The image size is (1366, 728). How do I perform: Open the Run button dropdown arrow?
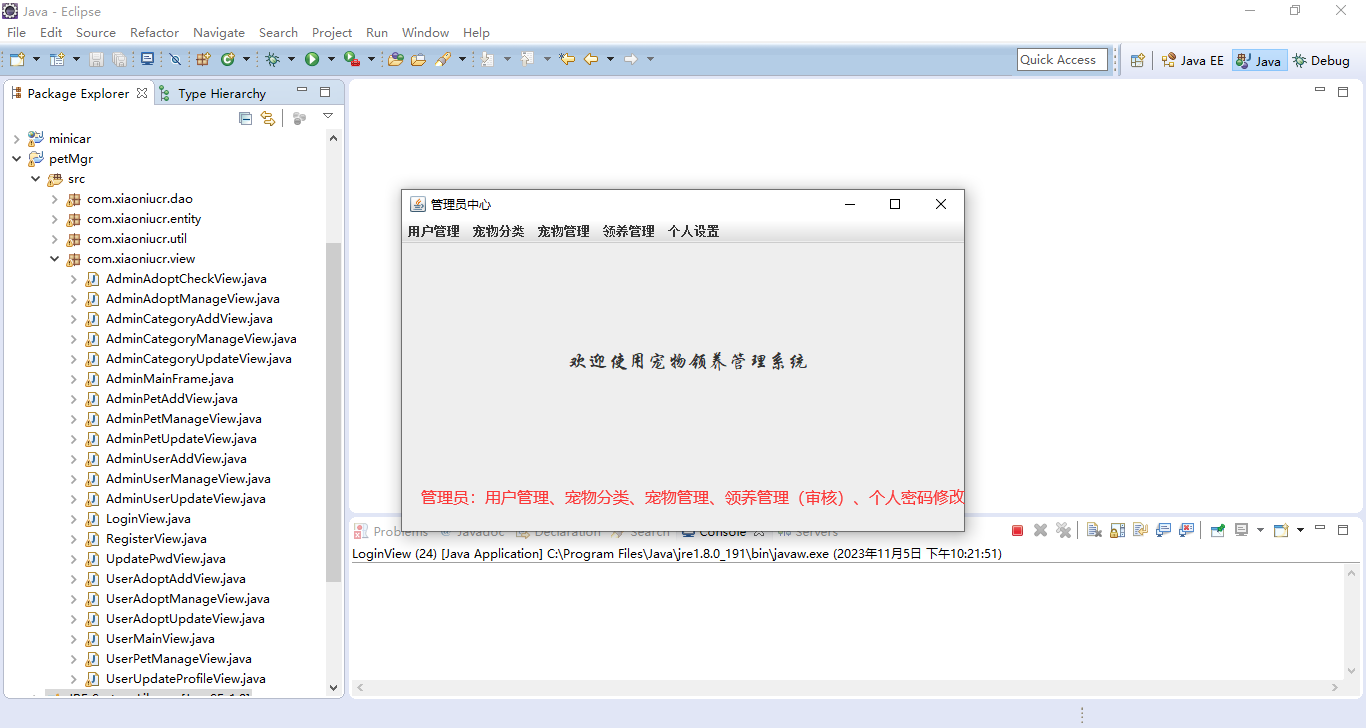(331, 60)
